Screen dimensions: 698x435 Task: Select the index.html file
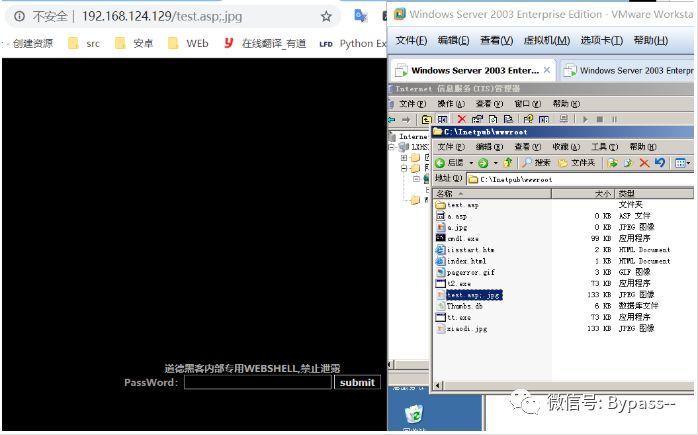(x=461, y=261)
